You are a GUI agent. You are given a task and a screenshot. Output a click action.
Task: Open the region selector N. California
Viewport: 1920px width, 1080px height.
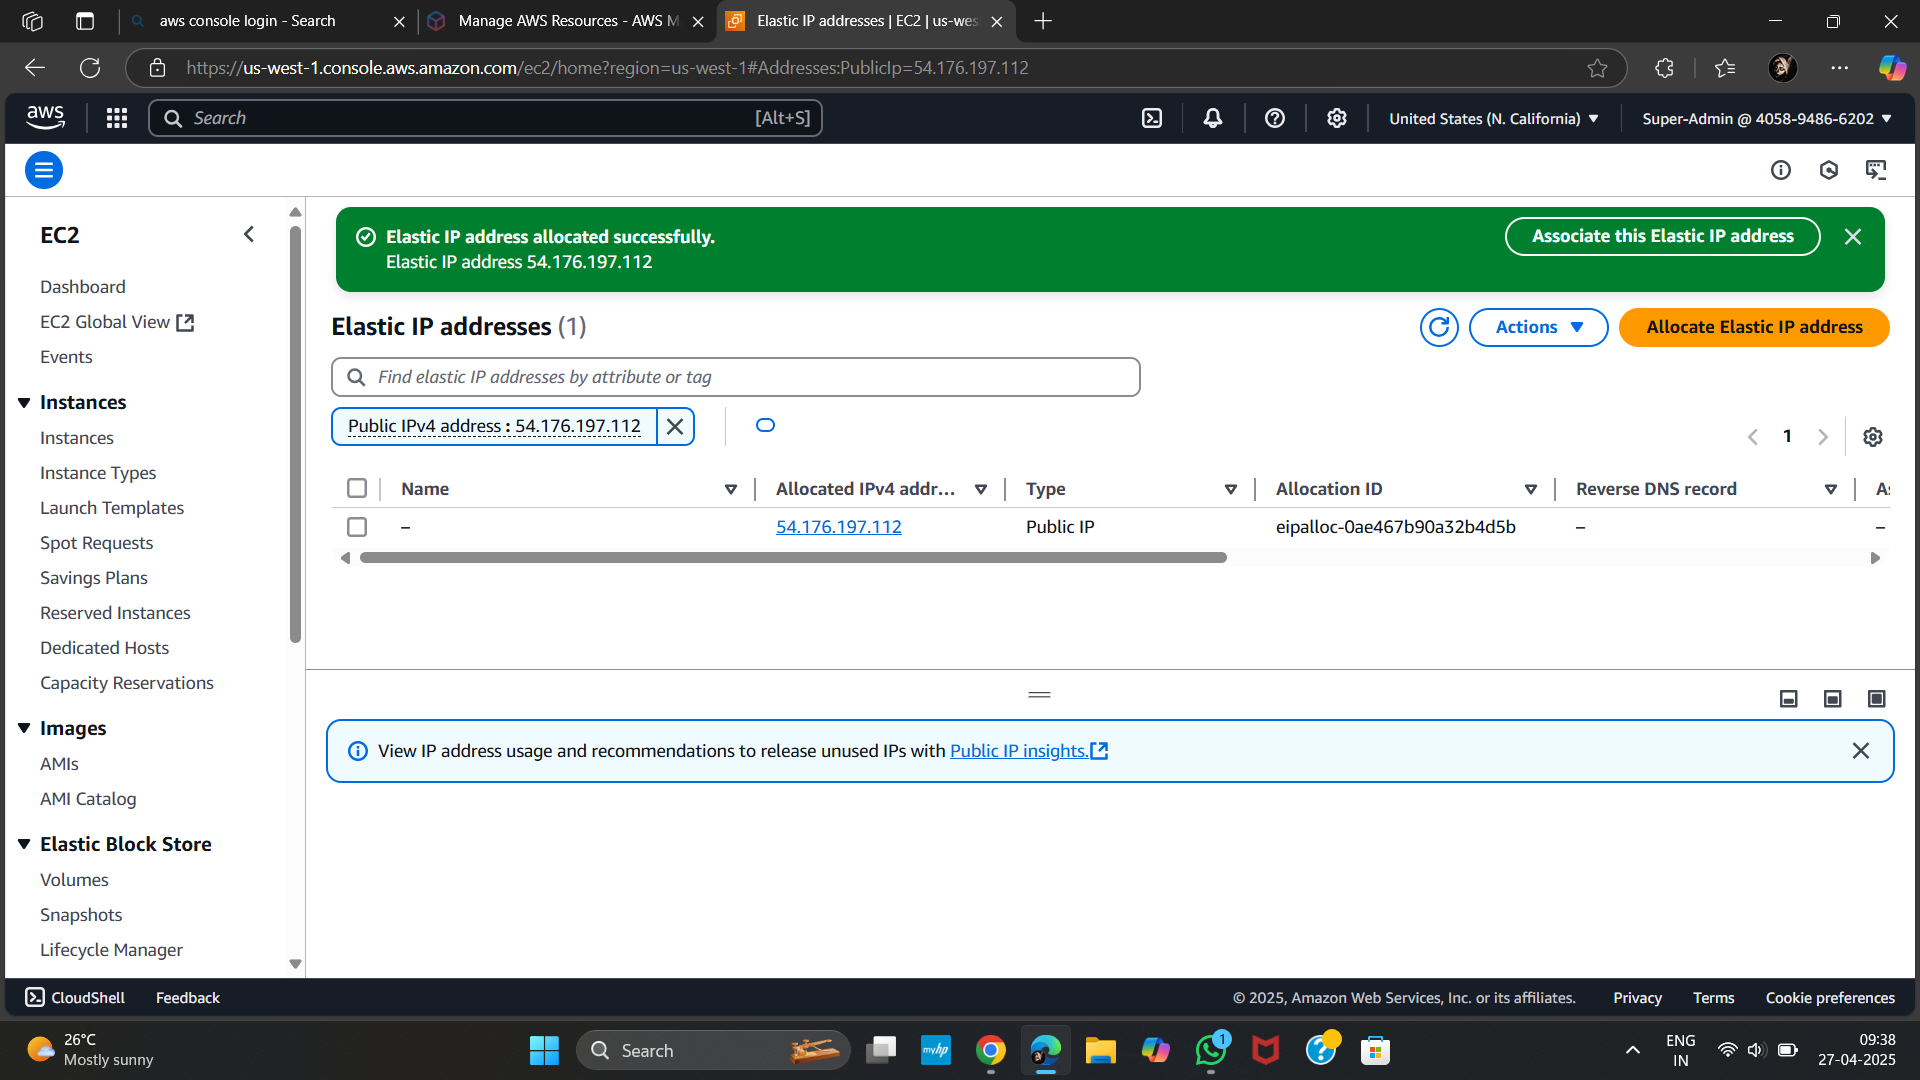click(x=1494, y=118)
